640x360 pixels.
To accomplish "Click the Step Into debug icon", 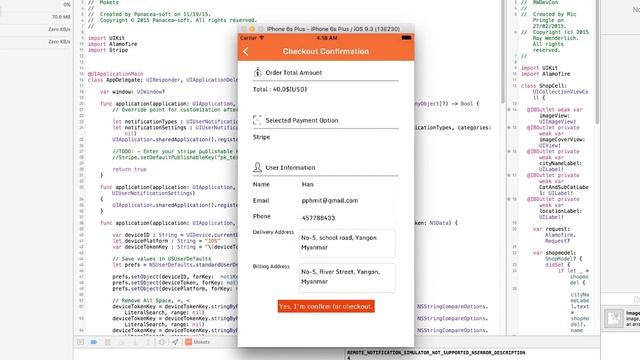I will tap(135, 342).
